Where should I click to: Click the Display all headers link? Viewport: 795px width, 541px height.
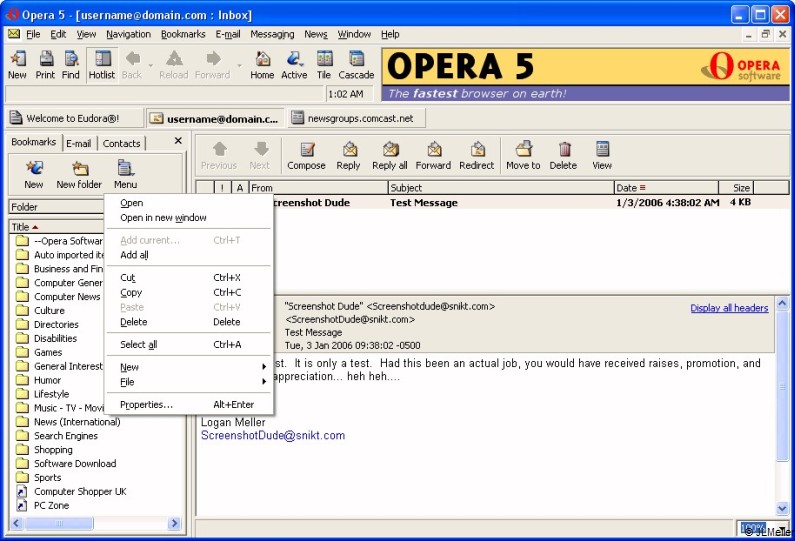(x=729, y=308)
